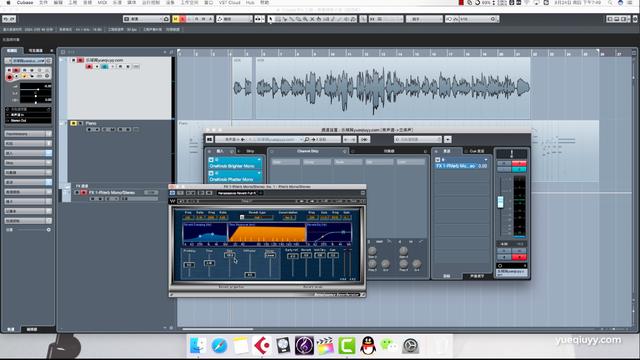
Task: Click the Apple menu logo
Action: point(8,2)
